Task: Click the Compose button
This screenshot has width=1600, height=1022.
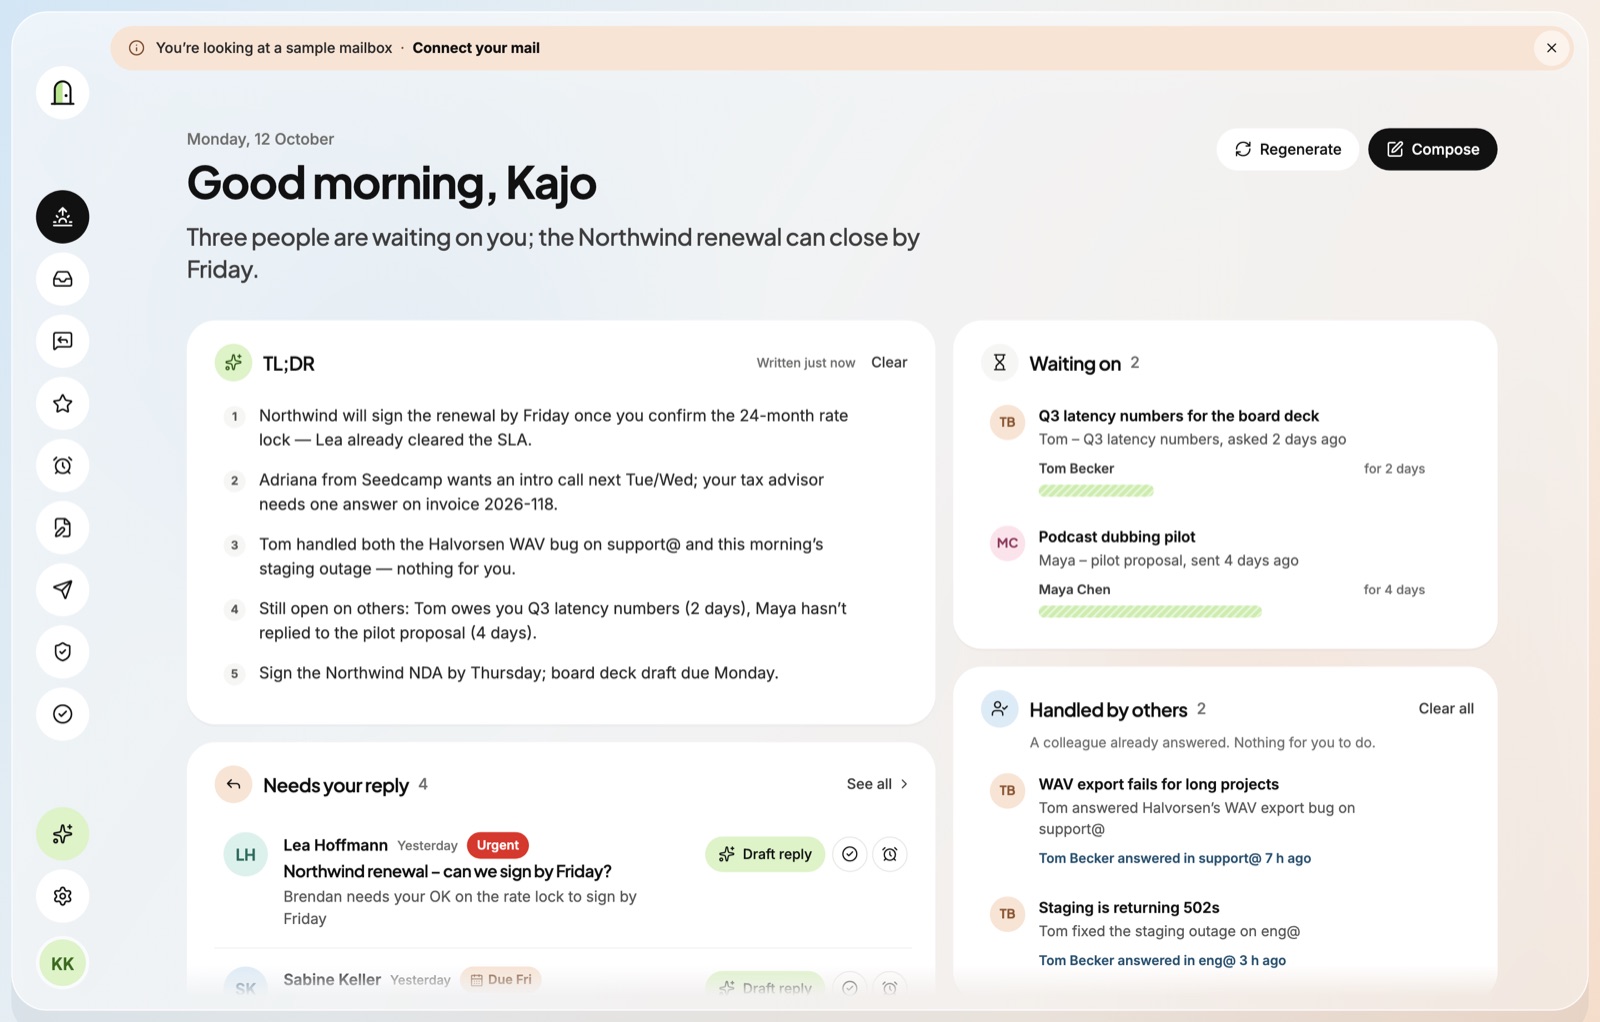Action: click(1432, 149)
